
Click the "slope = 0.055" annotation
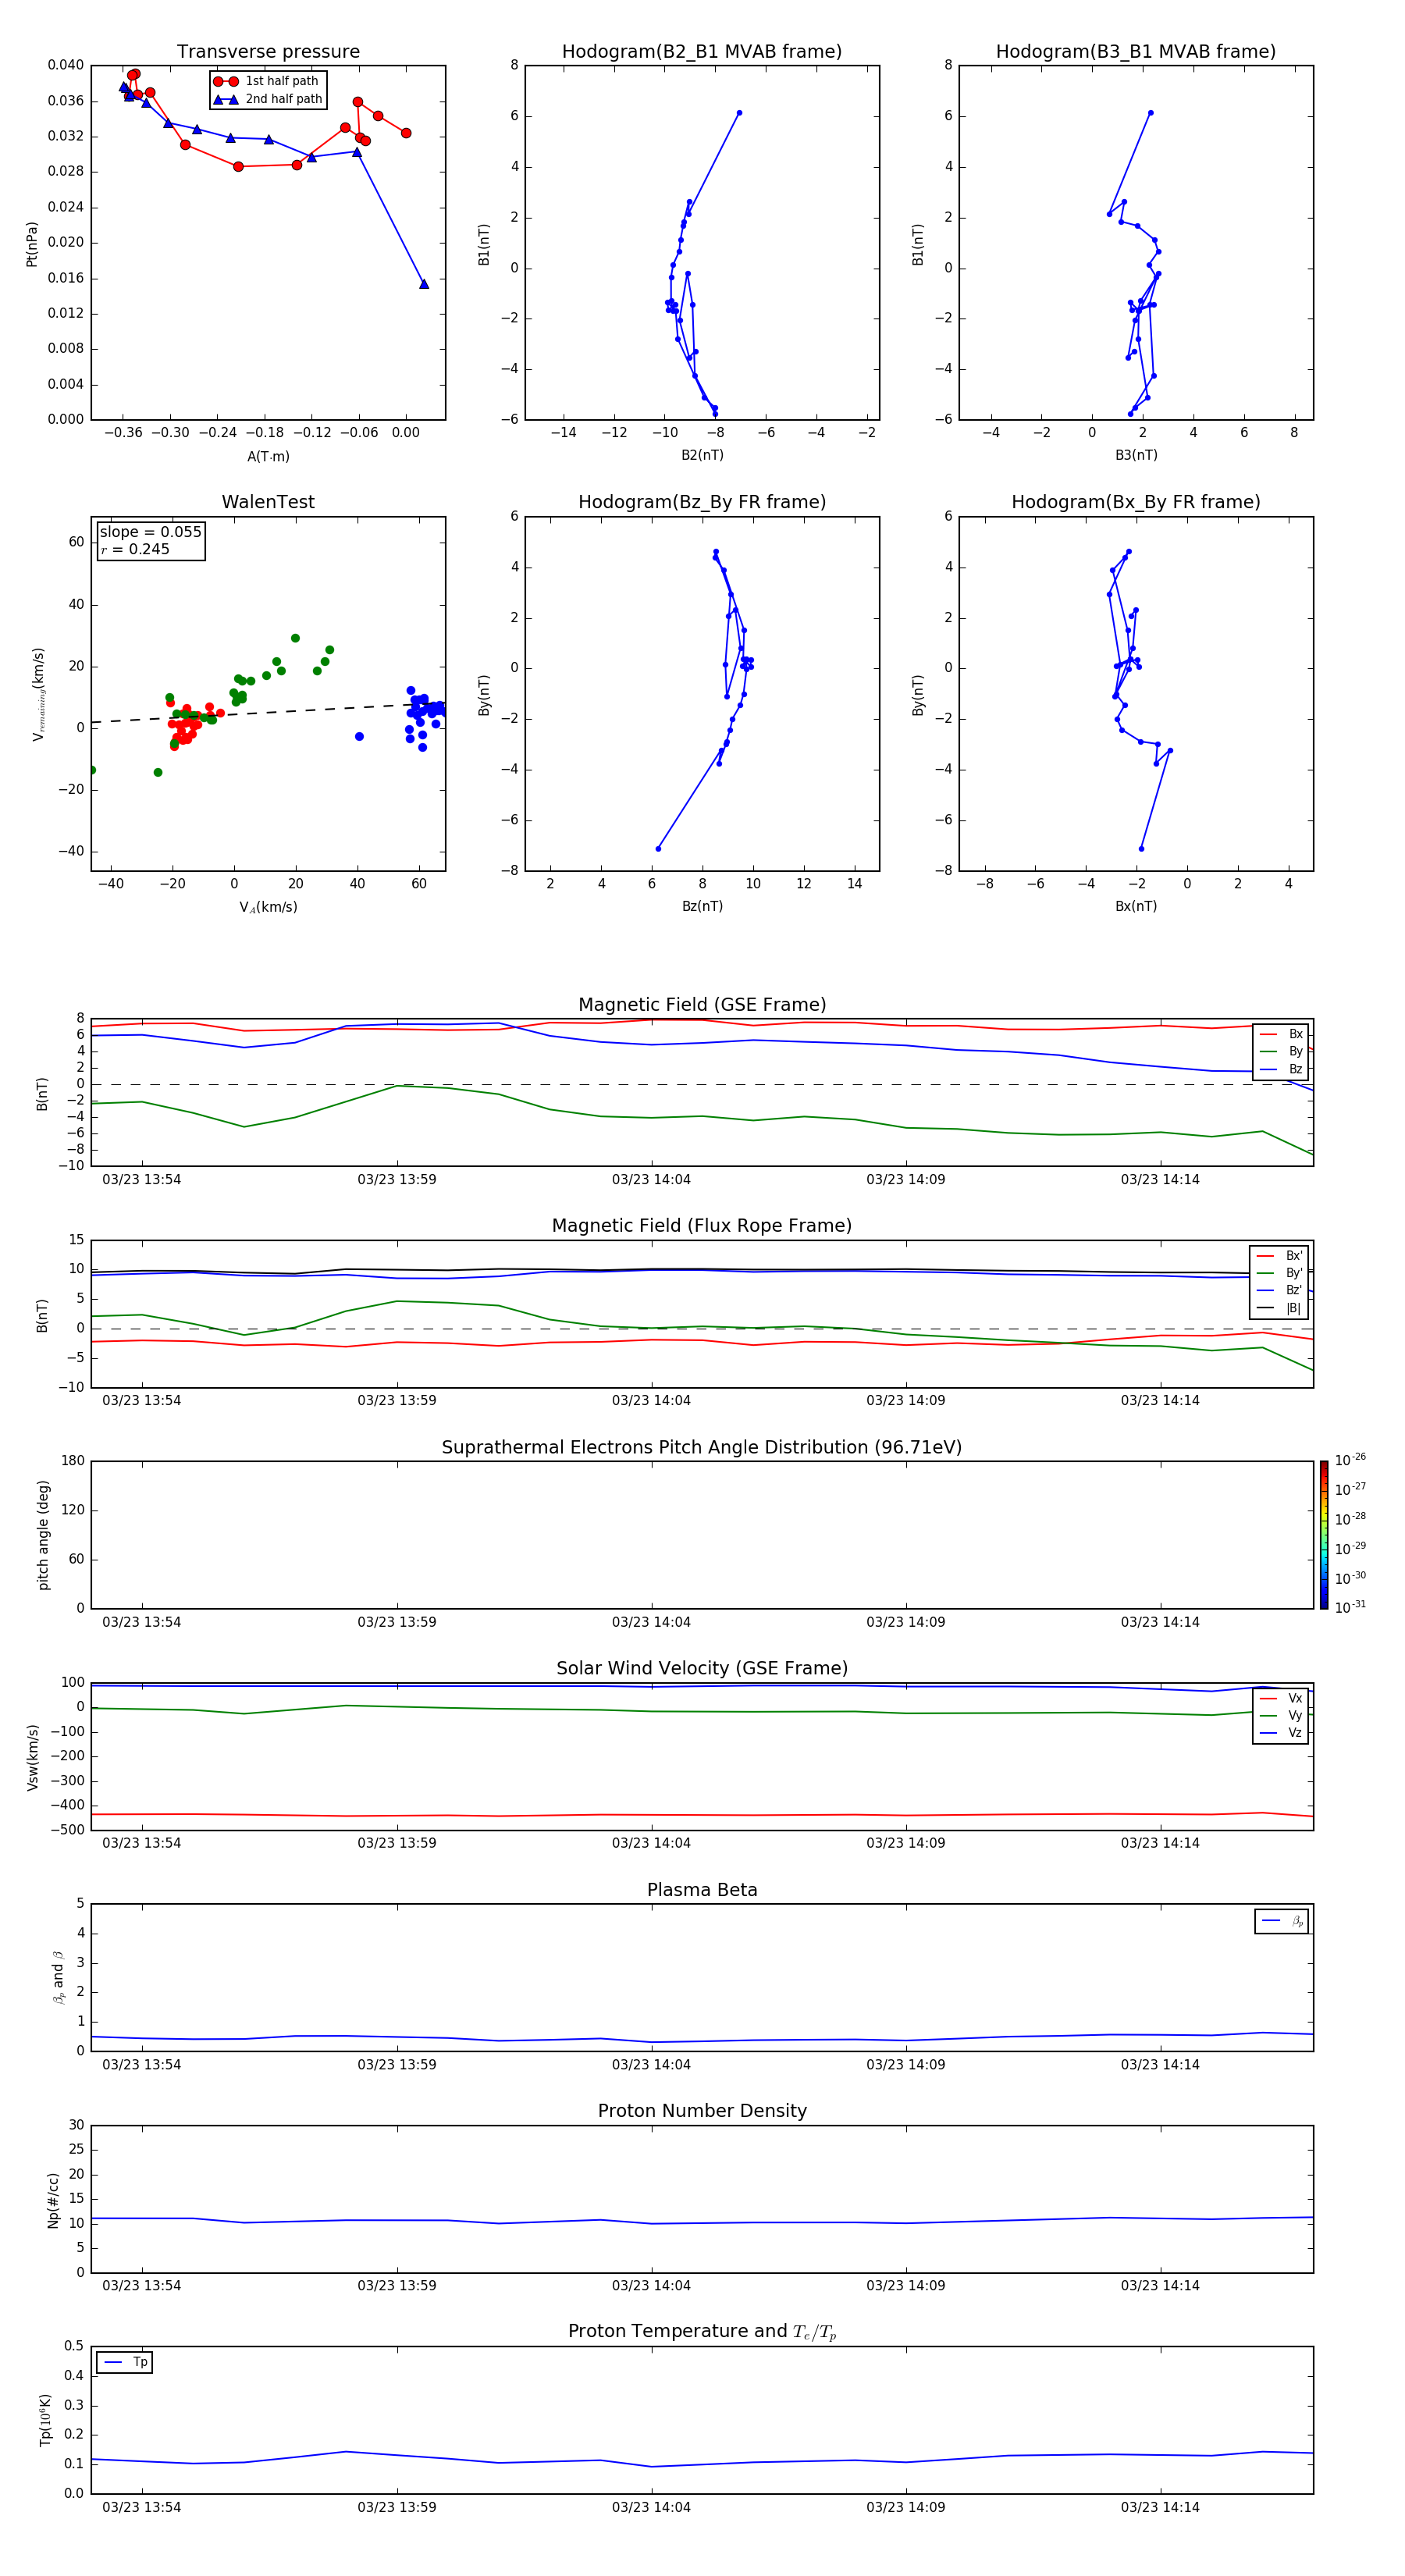[x=150, y=532]
